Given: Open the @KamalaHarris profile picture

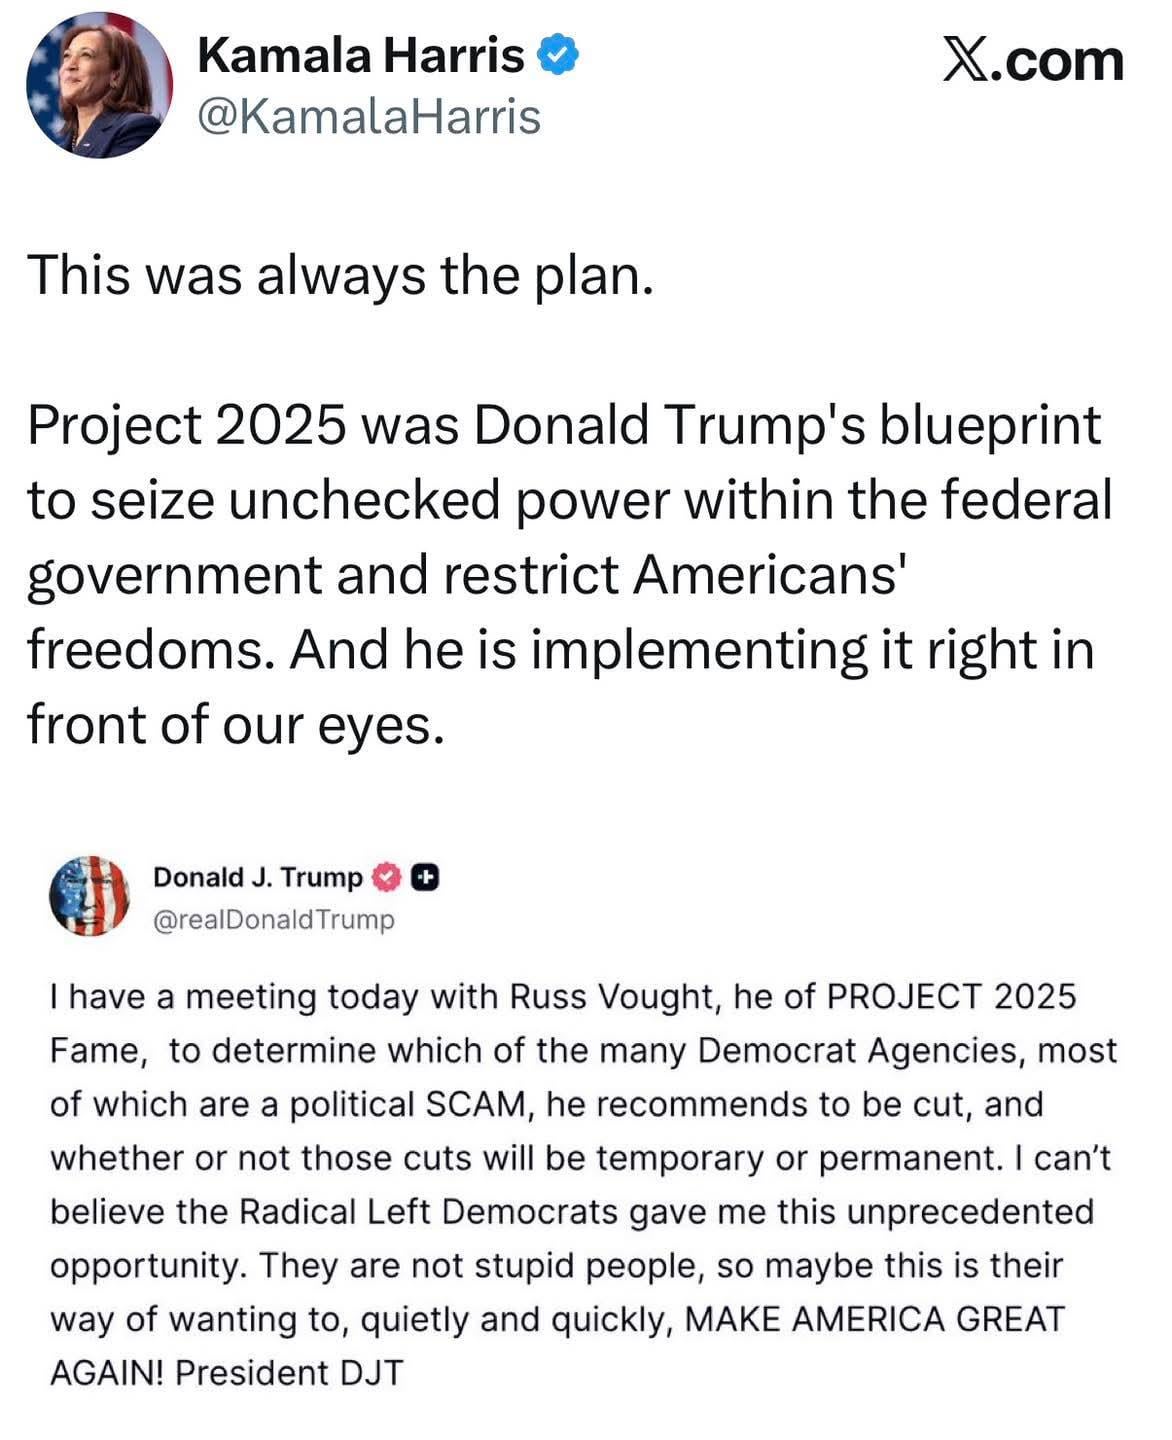Looking at the screenshot, I should click(99, 87).
